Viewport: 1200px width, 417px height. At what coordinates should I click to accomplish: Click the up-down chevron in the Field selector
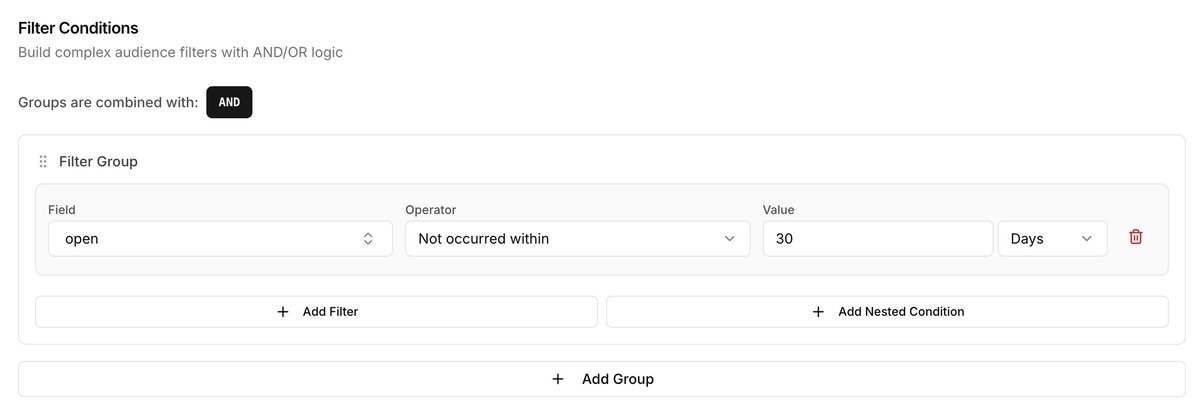[x=368, y=239]
